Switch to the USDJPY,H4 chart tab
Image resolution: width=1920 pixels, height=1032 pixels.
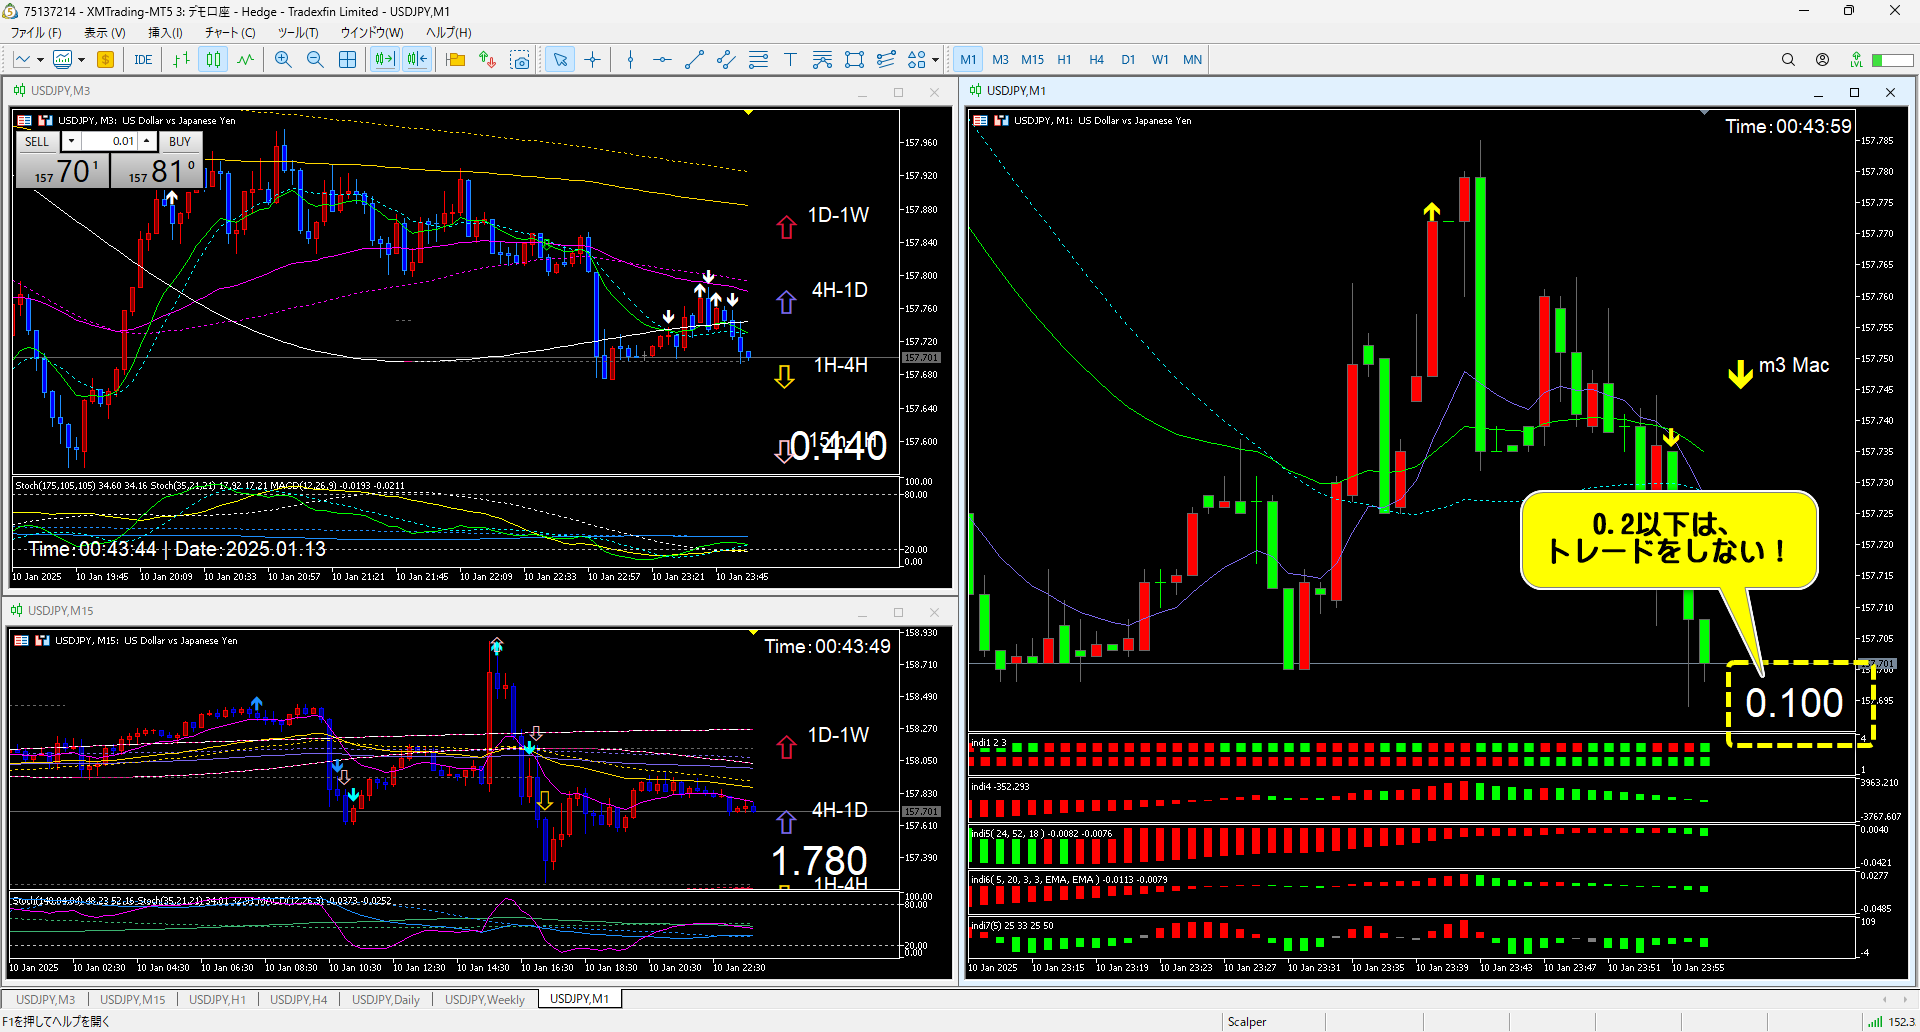click(298, 999)
